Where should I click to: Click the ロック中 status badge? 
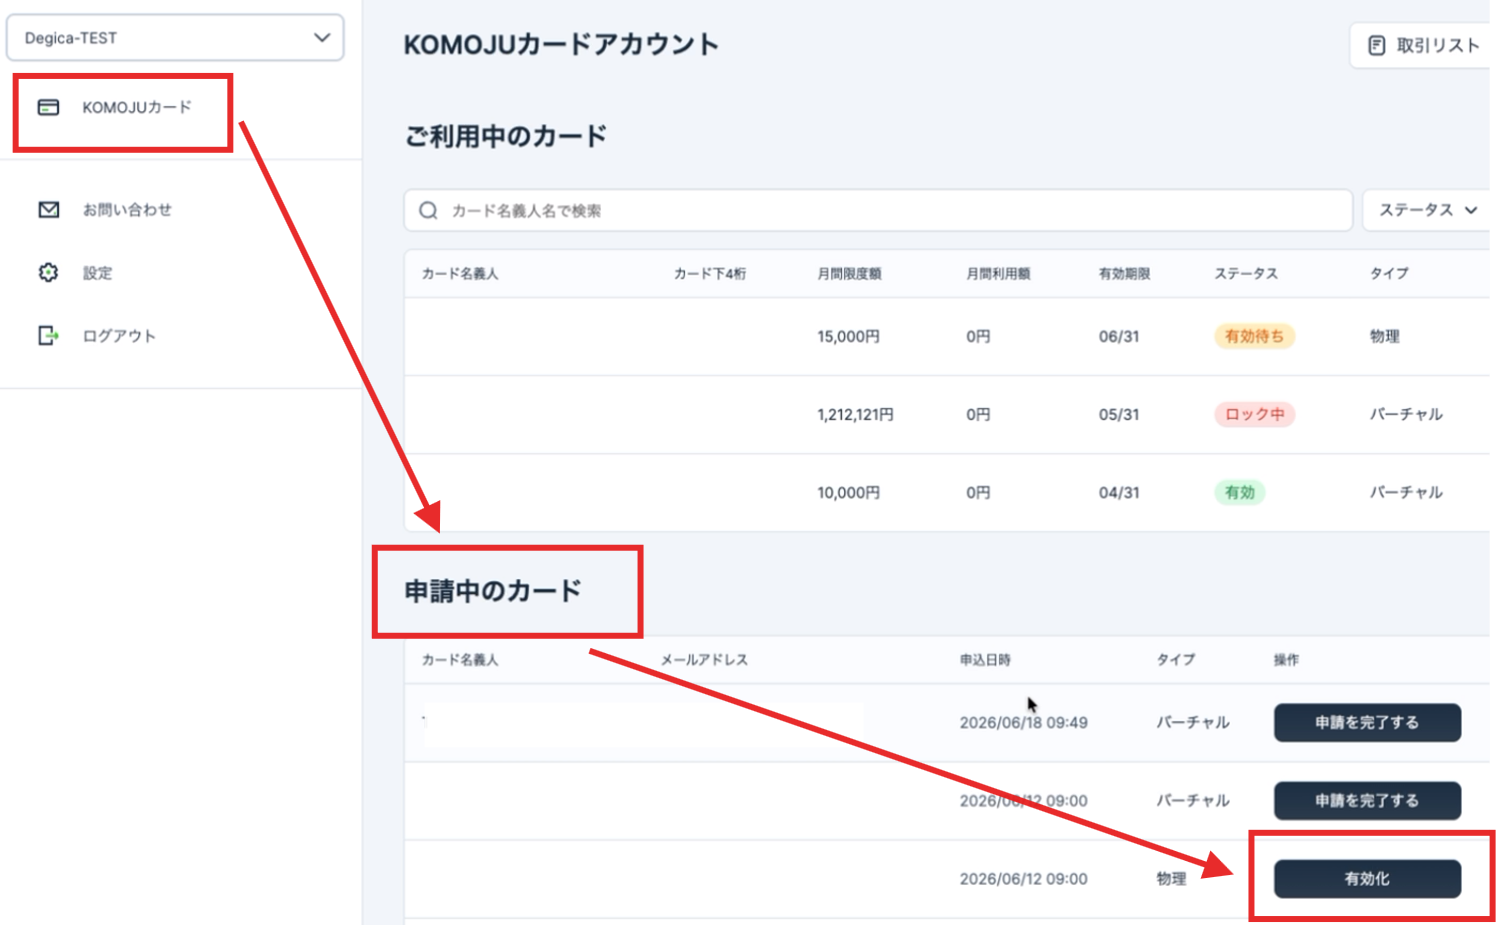1254,414
